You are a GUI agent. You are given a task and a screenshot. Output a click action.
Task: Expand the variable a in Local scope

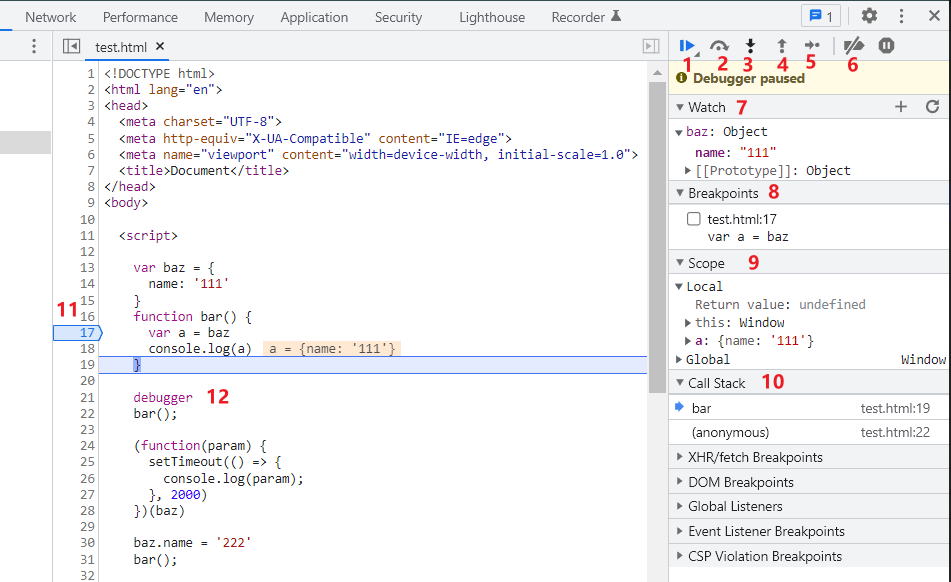(688, 341)
